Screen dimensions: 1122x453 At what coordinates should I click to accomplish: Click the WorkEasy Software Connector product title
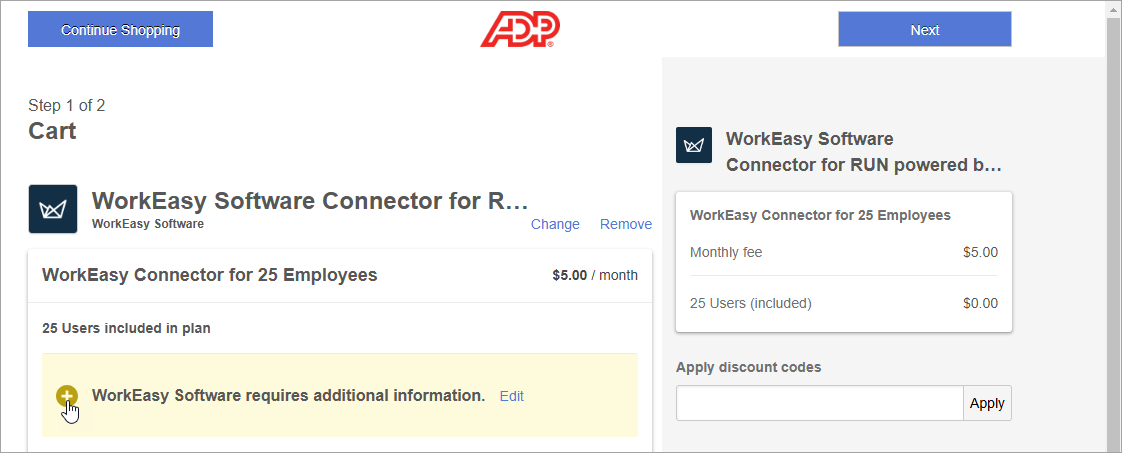[310, 201]
